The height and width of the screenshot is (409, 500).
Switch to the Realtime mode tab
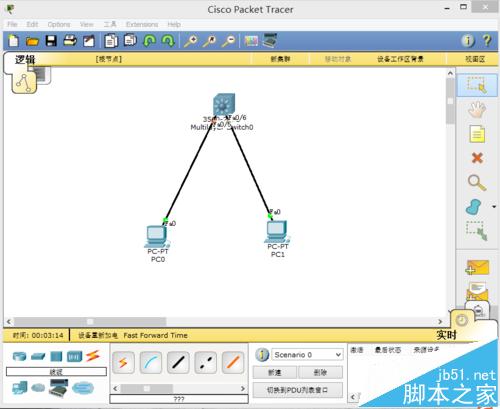point(446,335)
